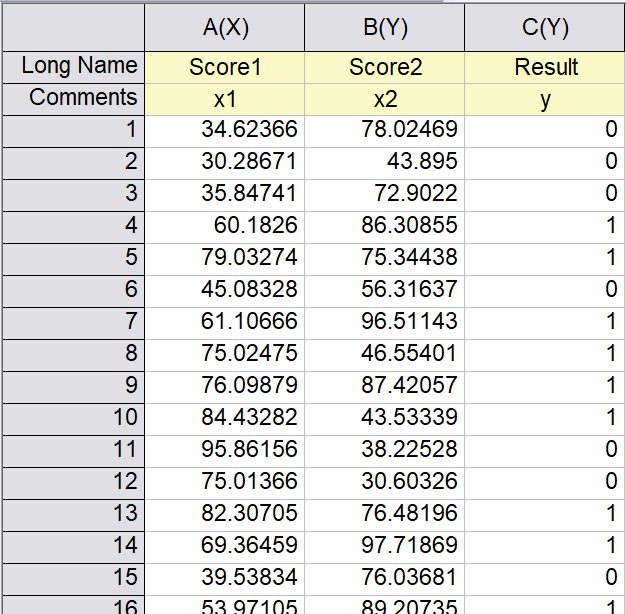Select cell with value 60.1826
This screenshot has height=614, width=626.
click(x=225, y=227)
